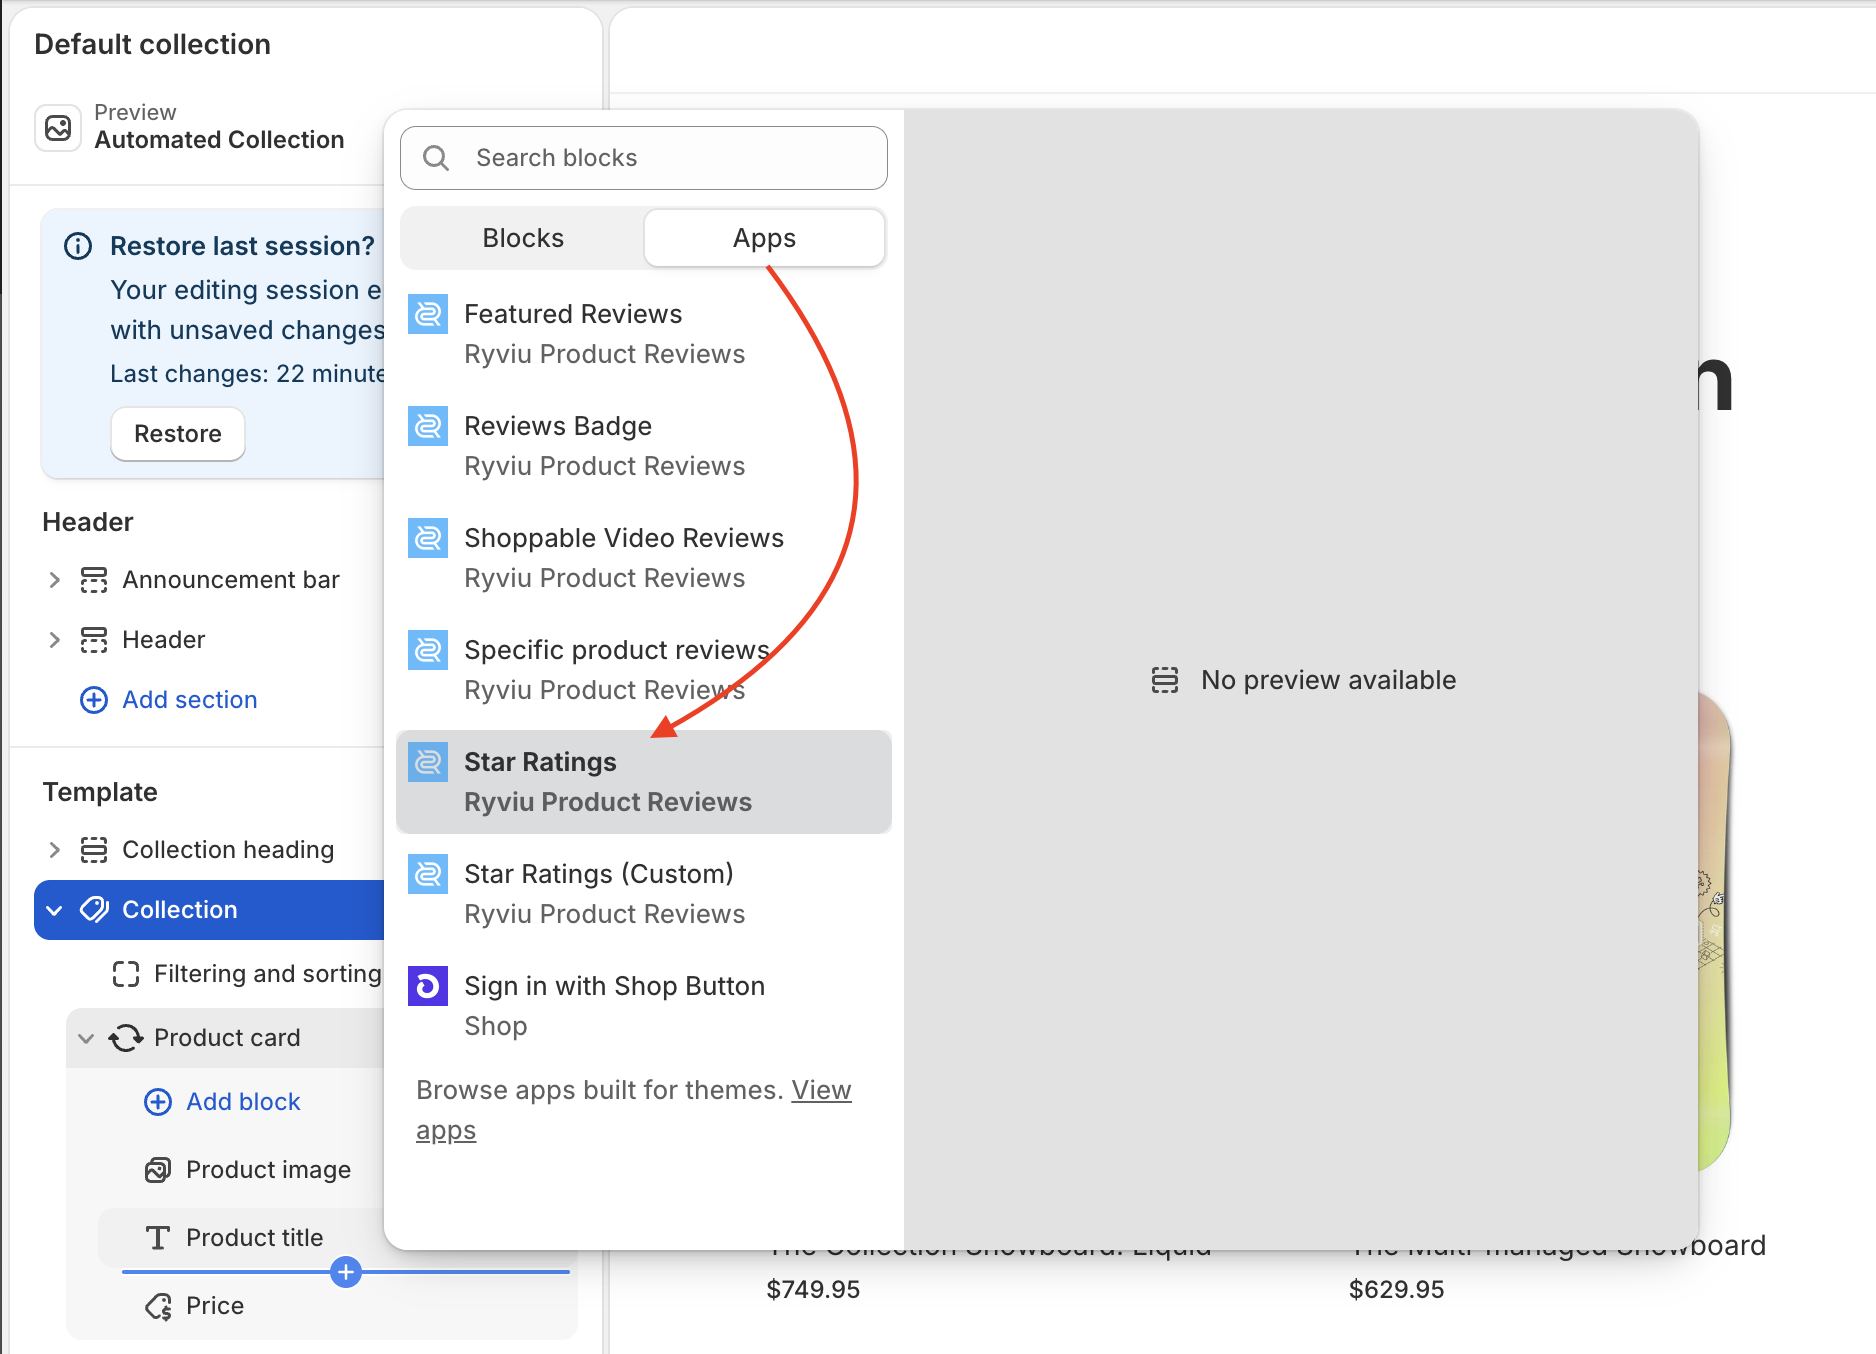The width and height of the screenshot is (1876, 1354).
Task: Select the Shoppable Video Reviews app block
Action: point(644,558)
